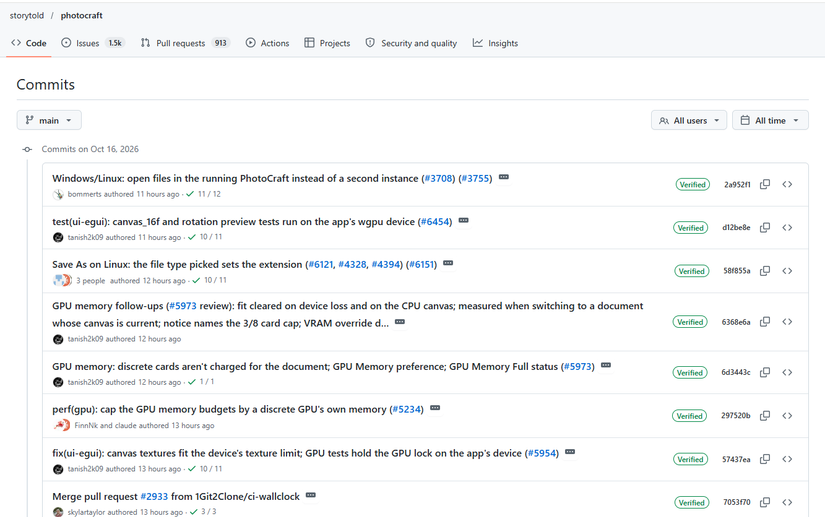Click bommerts avatar on first commit
The width and height of the screenshot is (825, 517).
tap(58, 194)
